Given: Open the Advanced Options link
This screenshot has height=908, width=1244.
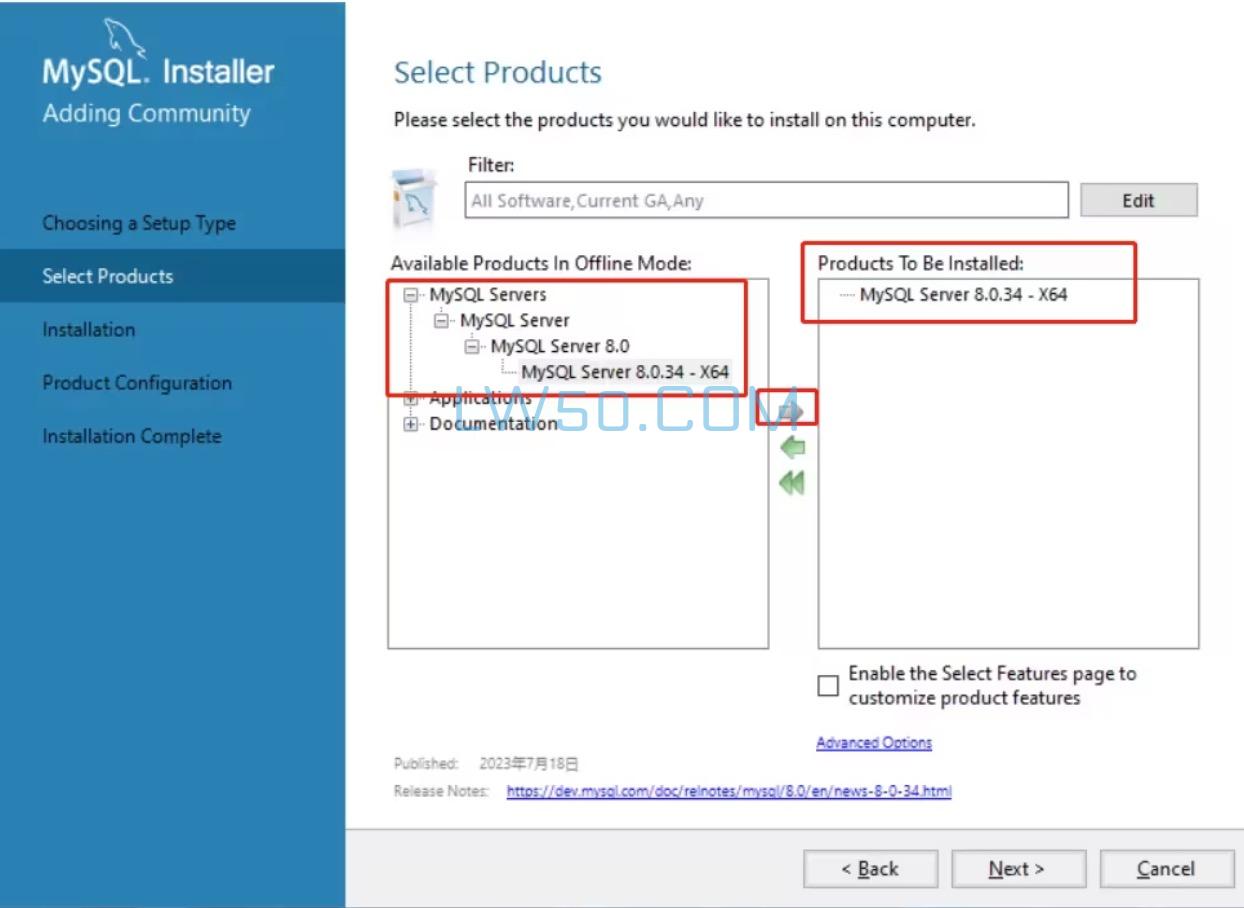Looking at the screenshot, I should pos(874,742).
